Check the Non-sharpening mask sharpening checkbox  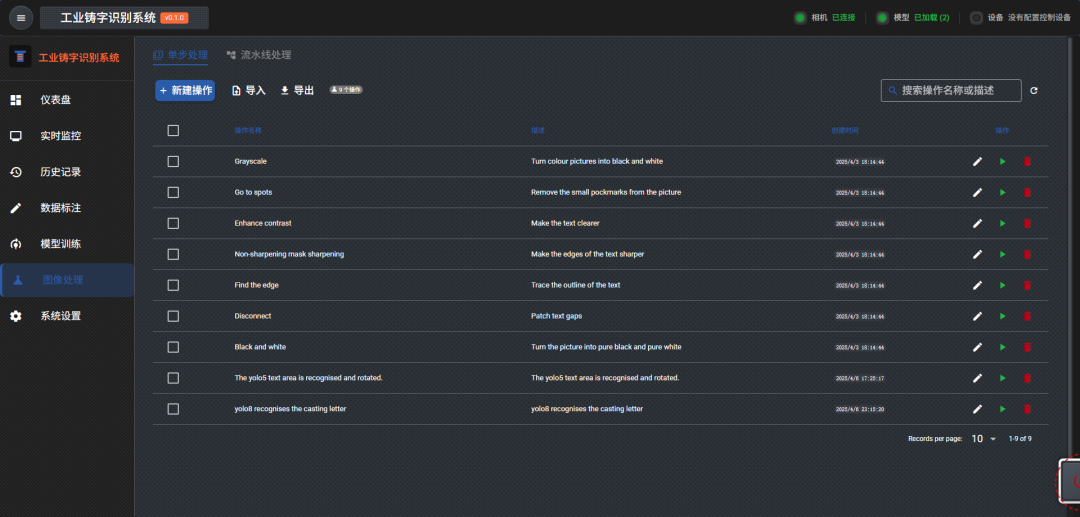point(174,254)
